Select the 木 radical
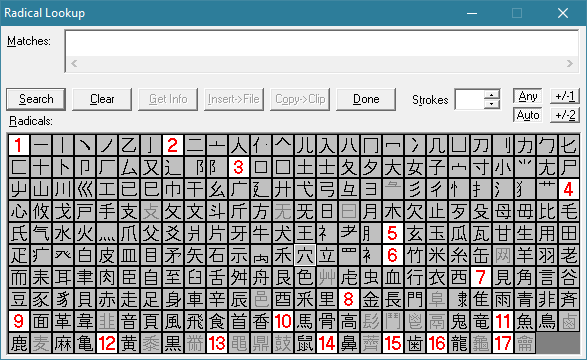The image size is (587, 360). pyautogui.click(x=393, y=211)
